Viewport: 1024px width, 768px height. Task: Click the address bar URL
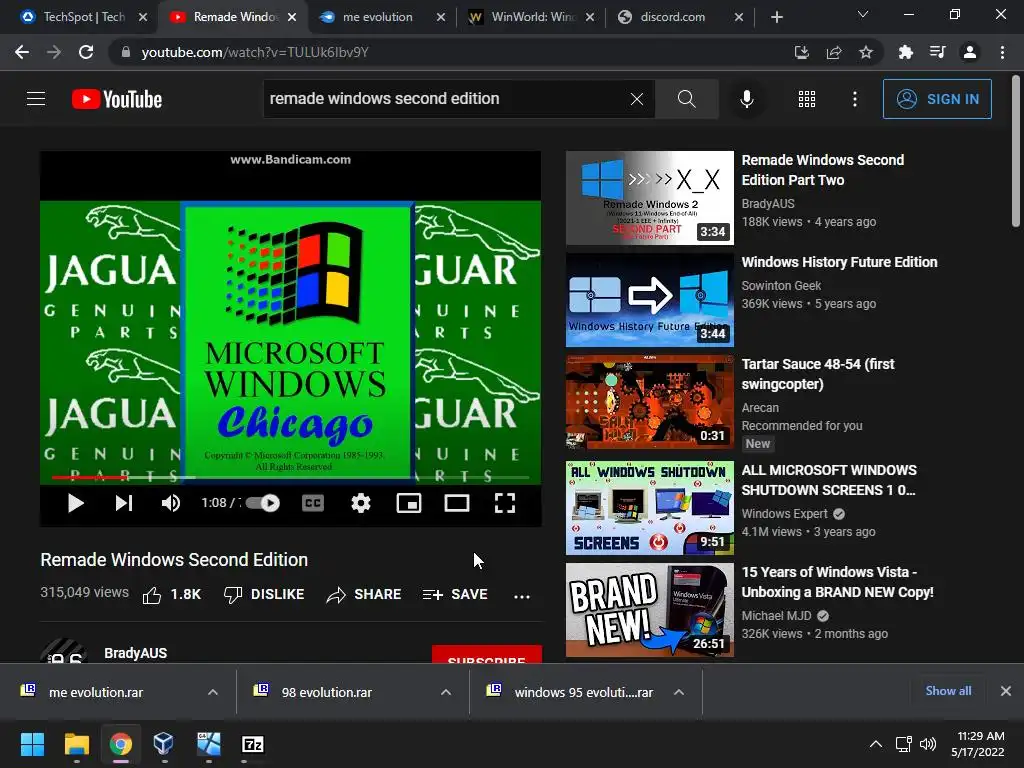coord(255,52)
